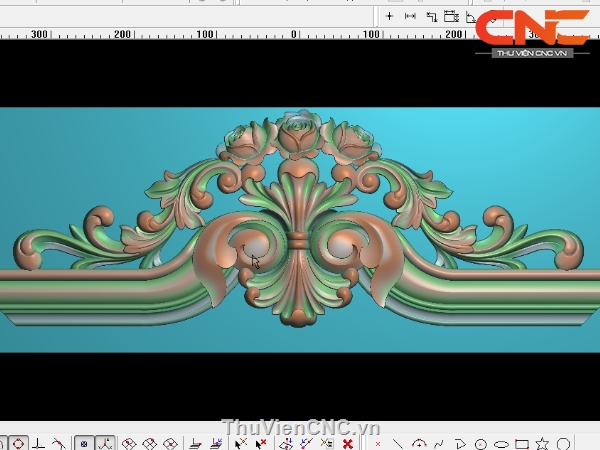The width and height of the screenshot is (600, 450).
Task: Toggle the perpendicular snap option
Action: click(38, 443)
